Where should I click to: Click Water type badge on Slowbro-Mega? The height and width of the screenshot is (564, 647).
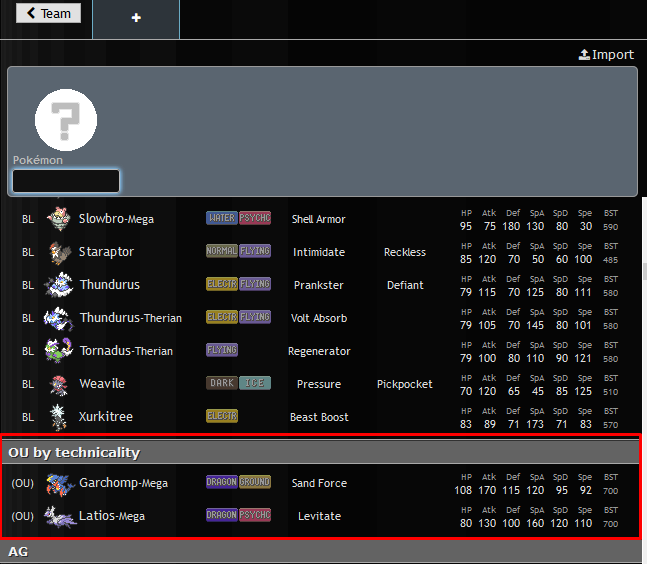(x=222, y=218)
